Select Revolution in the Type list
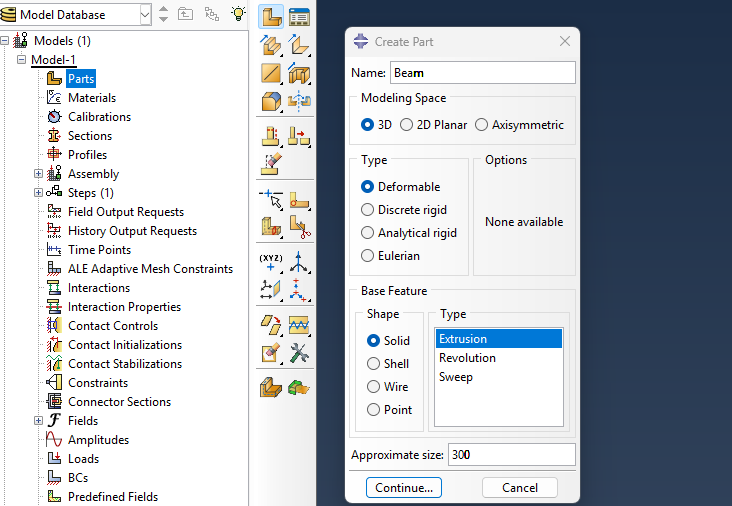732x506 pixels. click(x=467, y=358)
